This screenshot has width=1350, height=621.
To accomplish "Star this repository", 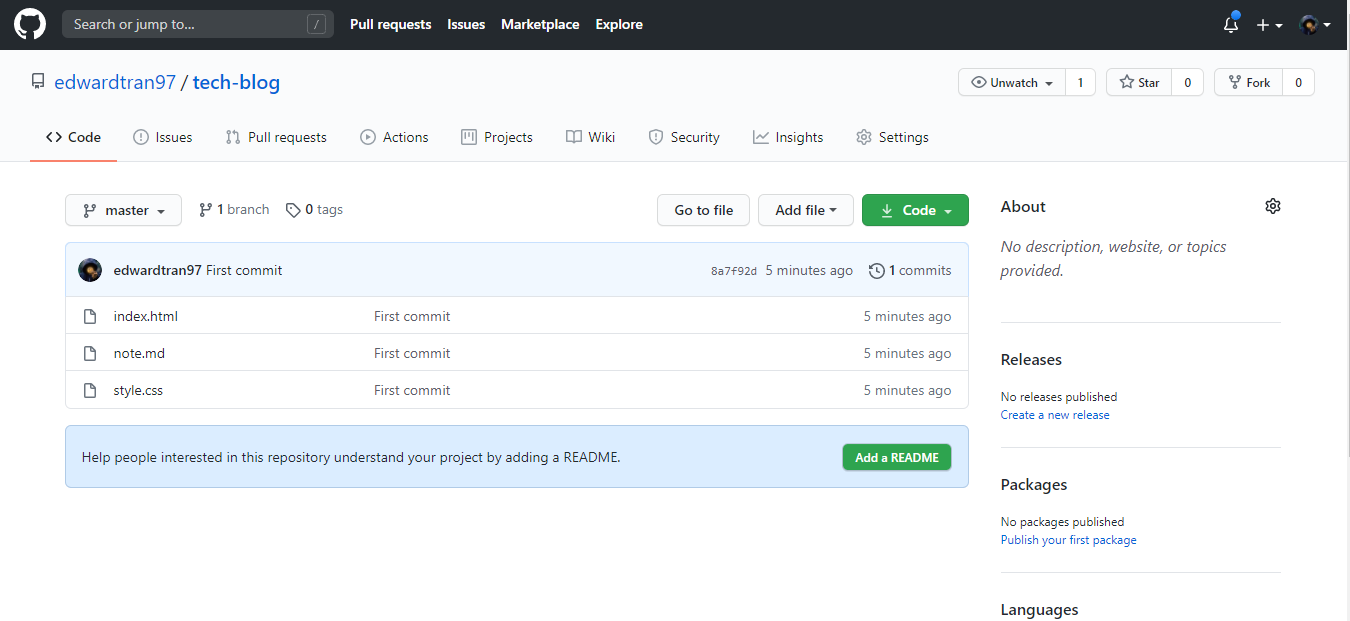I will click(1139, 82).
